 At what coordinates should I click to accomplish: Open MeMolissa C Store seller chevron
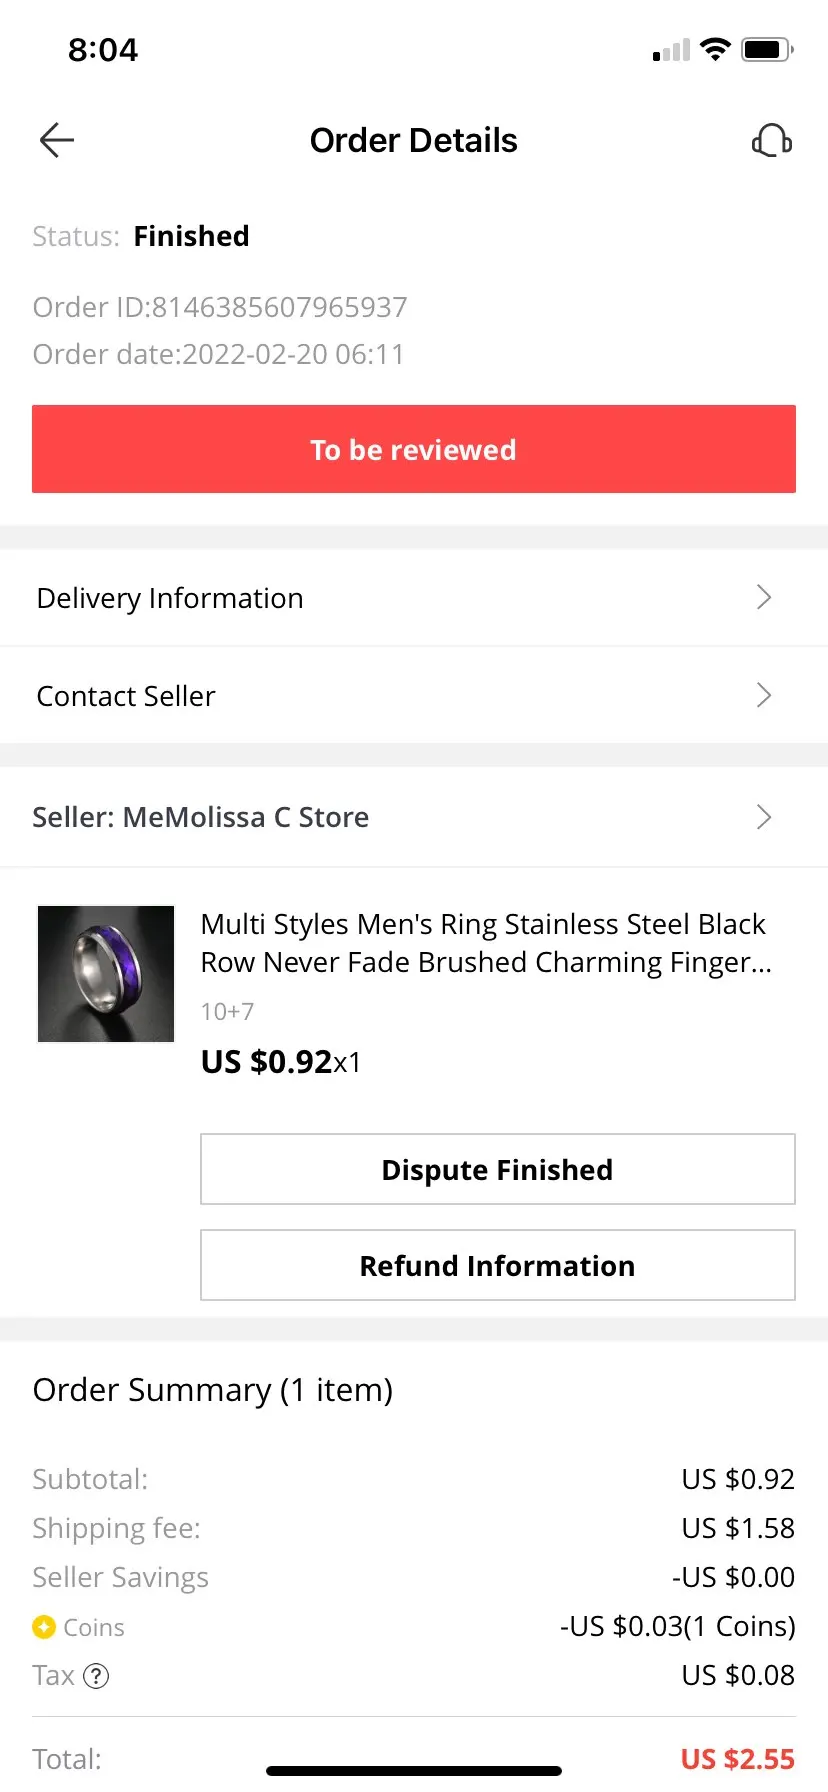[764, 817]
